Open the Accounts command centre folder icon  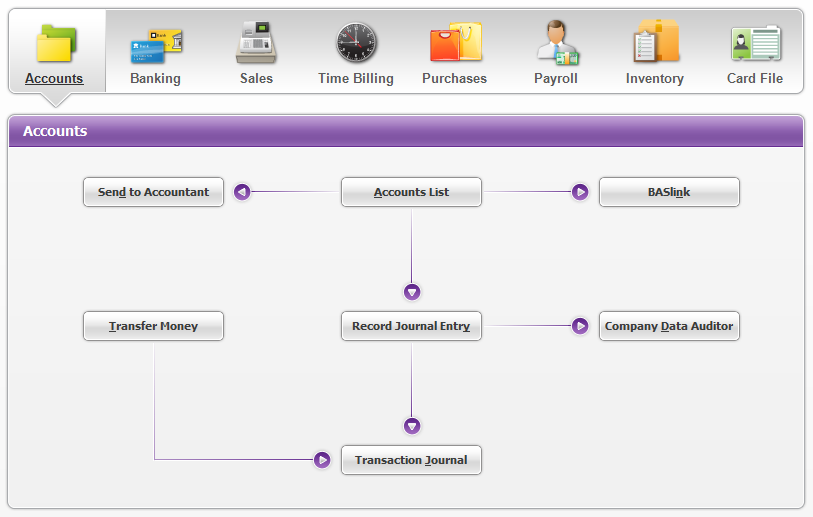click(x=56, y=44)
